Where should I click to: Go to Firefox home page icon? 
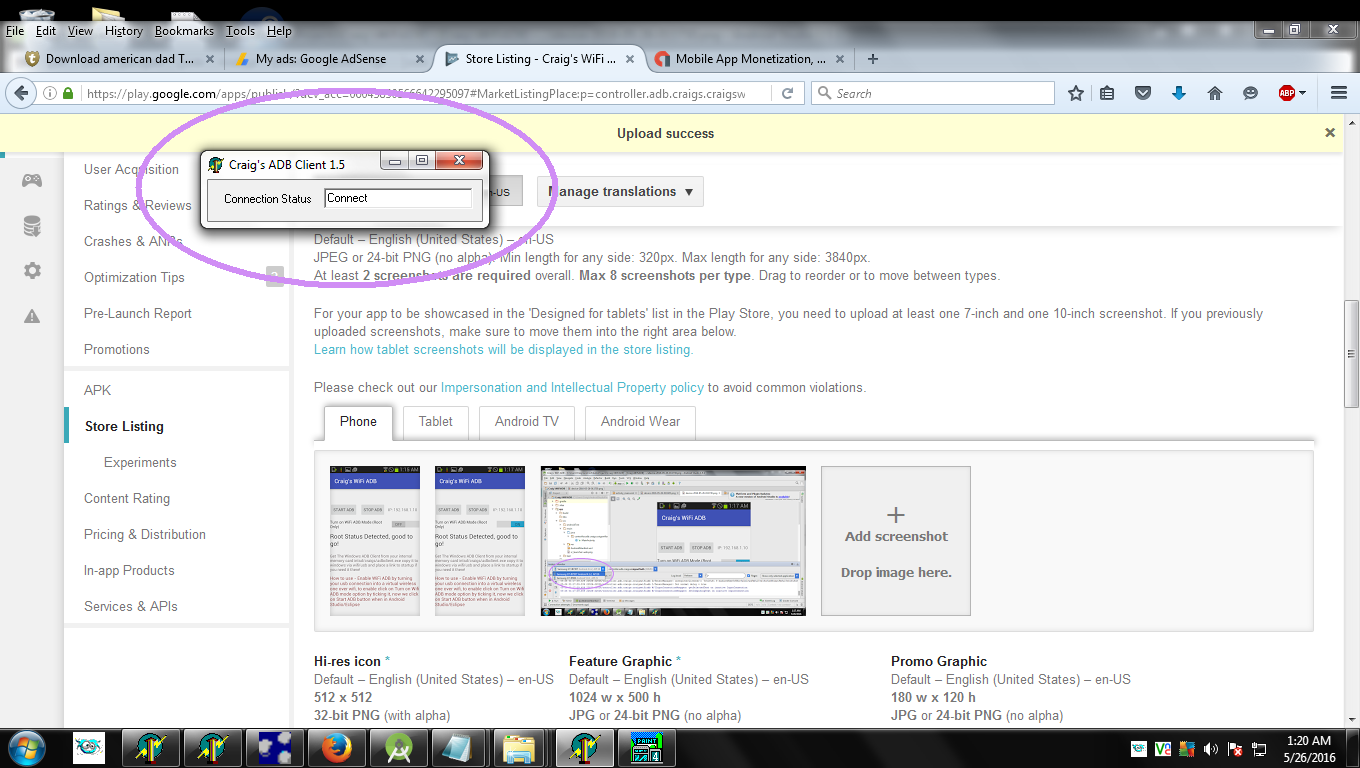point(1215,93)
